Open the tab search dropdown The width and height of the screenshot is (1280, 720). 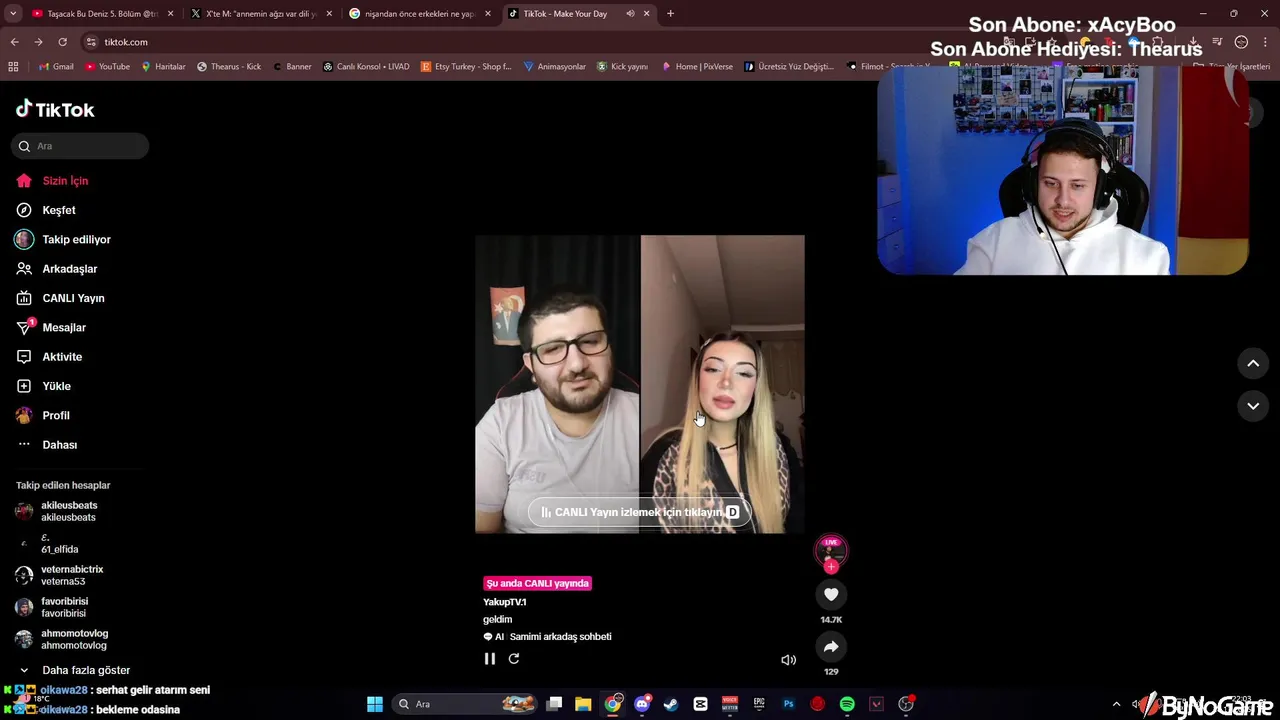click(13, 14)
